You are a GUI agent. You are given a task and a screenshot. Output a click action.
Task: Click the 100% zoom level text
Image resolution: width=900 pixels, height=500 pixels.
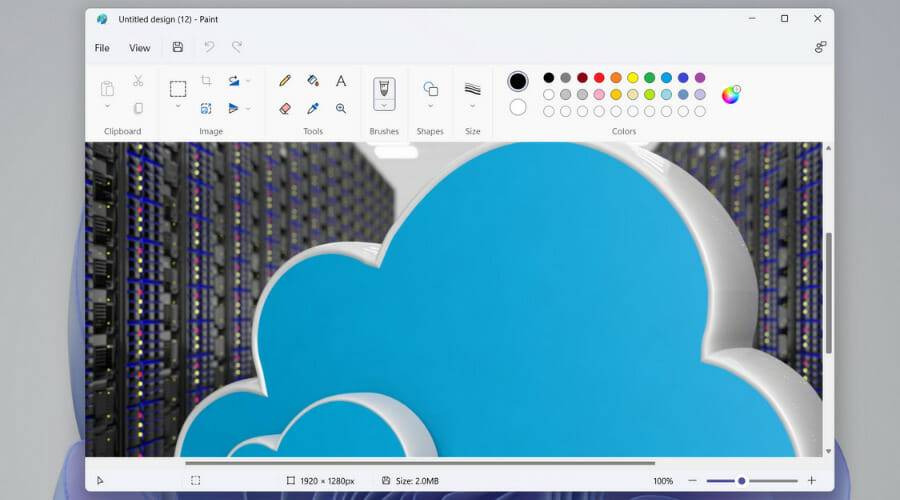pos(663,481)
